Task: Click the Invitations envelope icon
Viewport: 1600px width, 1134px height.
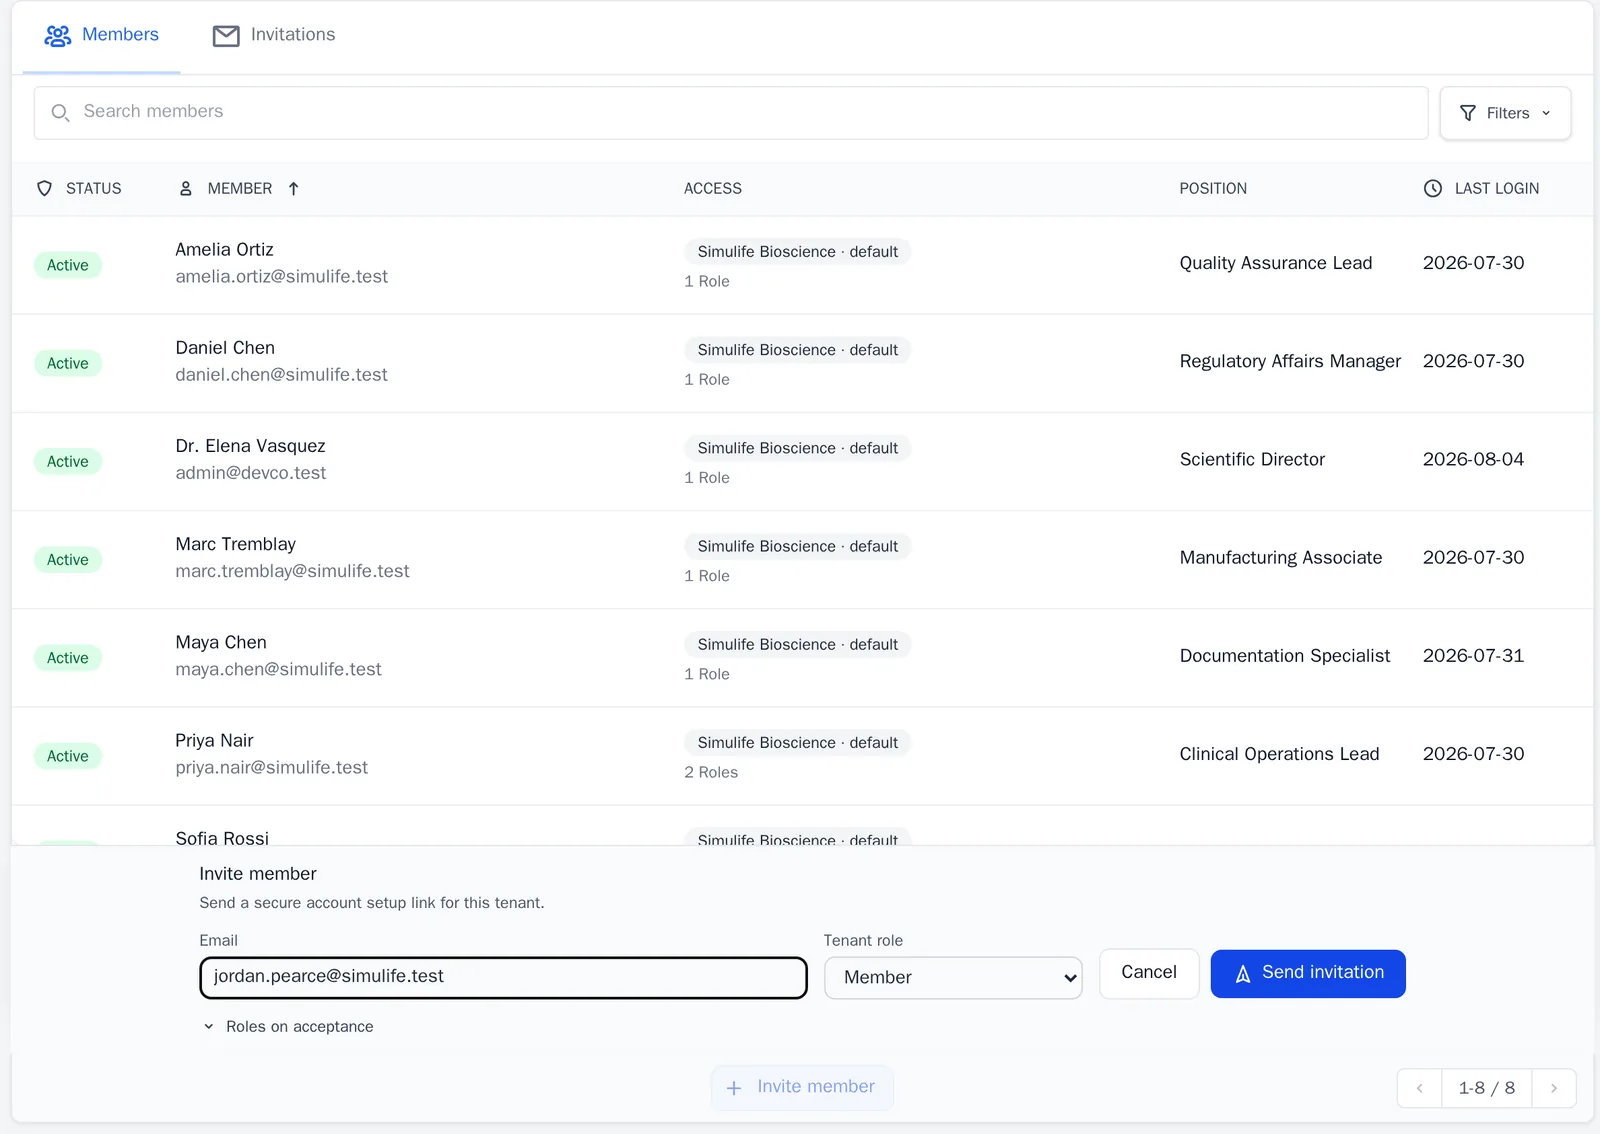Action: pyautogui.click(x=226, y=36)
